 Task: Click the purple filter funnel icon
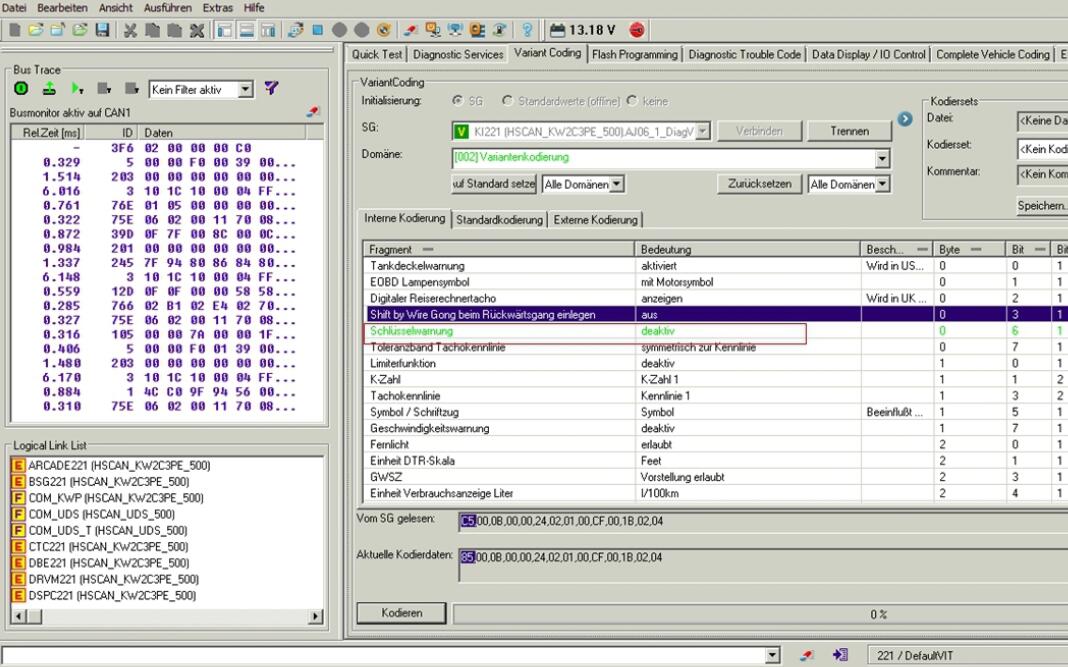point(271,88)
